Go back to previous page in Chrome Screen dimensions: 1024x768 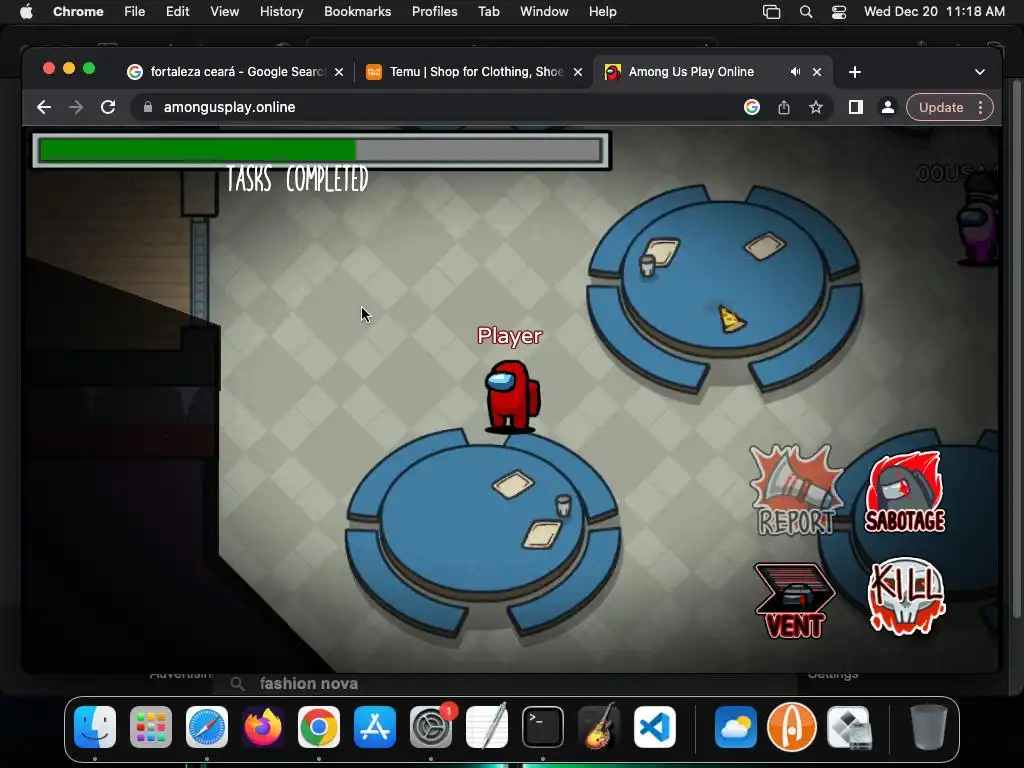tap(44, 107)
